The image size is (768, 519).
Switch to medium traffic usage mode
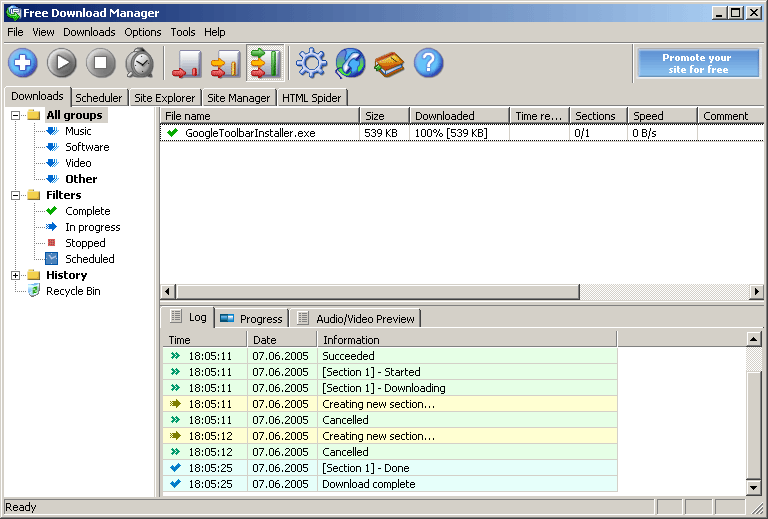click(226, 64)
